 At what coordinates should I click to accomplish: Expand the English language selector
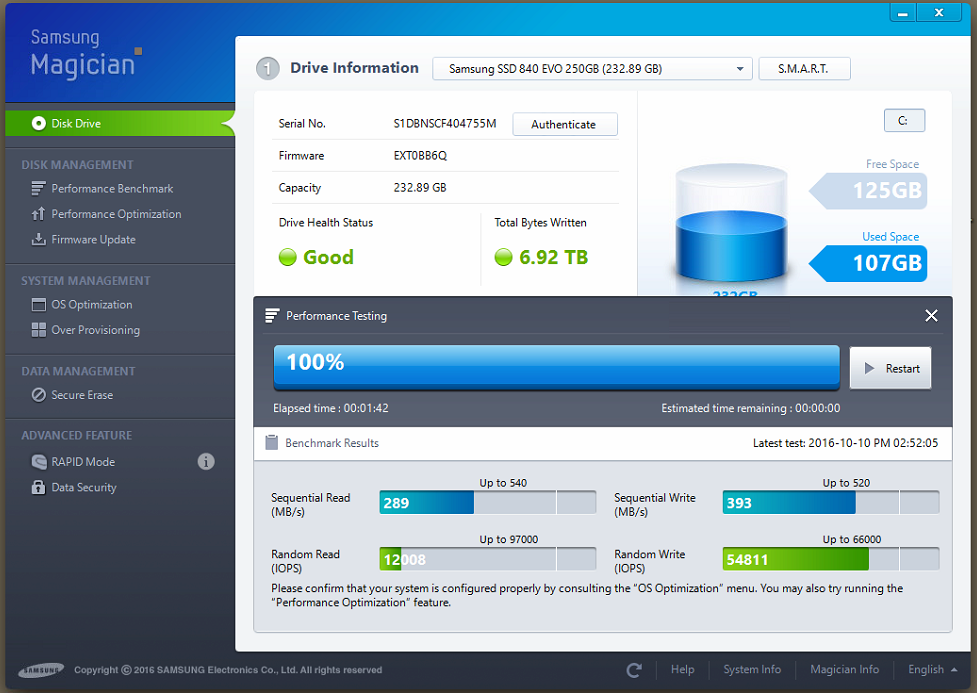(932, 670)
